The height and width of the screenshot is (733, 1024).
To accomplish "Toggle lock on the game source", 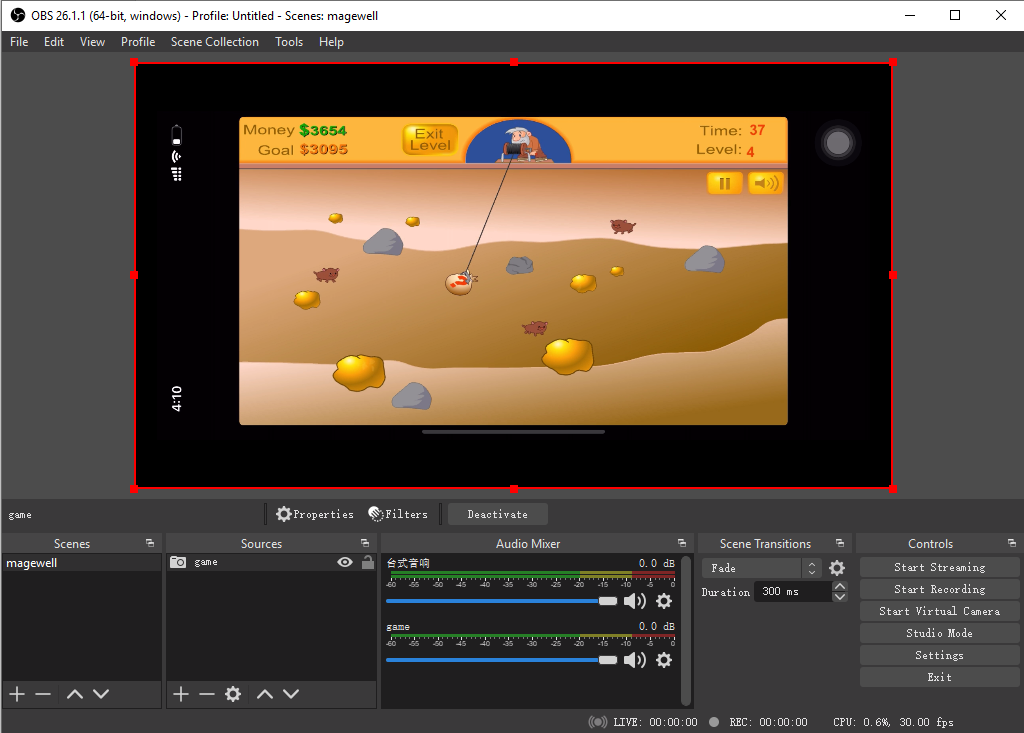I will coord(368,562).
